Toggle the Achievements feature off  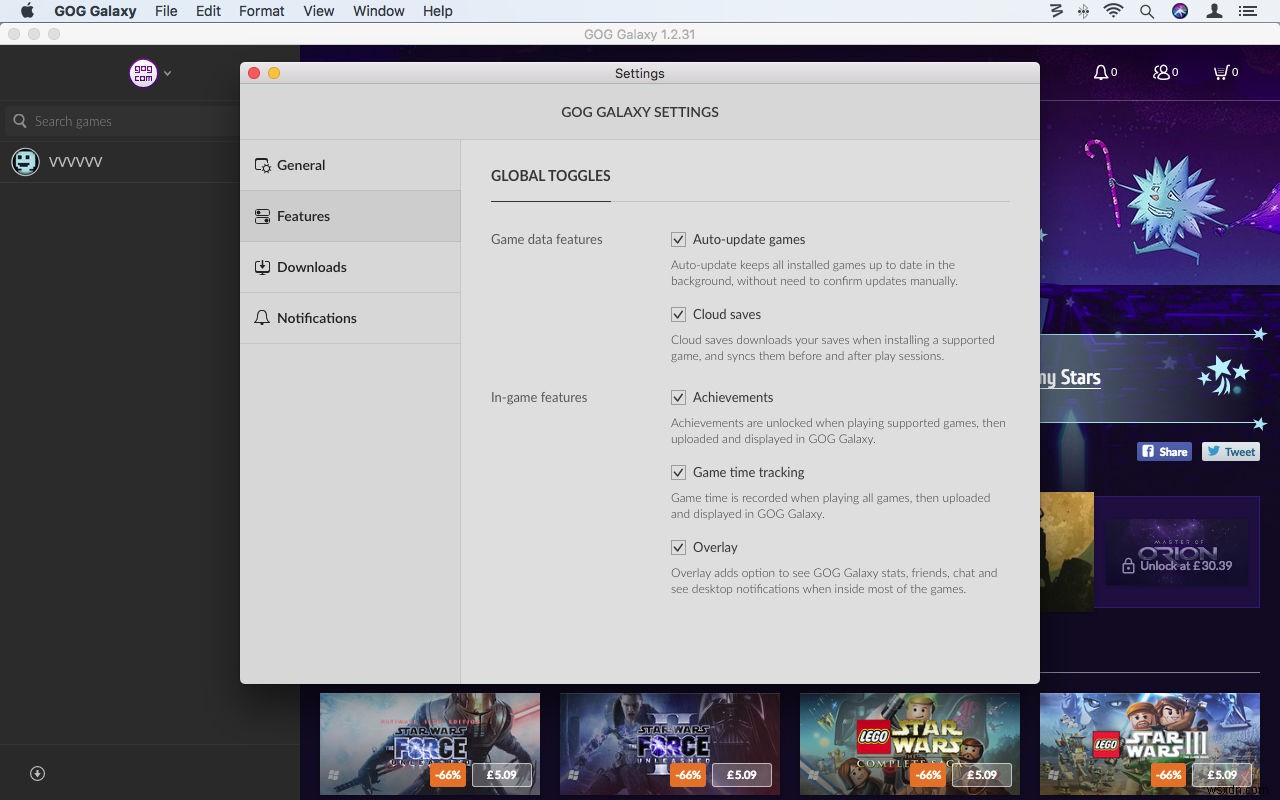(678, 397)
